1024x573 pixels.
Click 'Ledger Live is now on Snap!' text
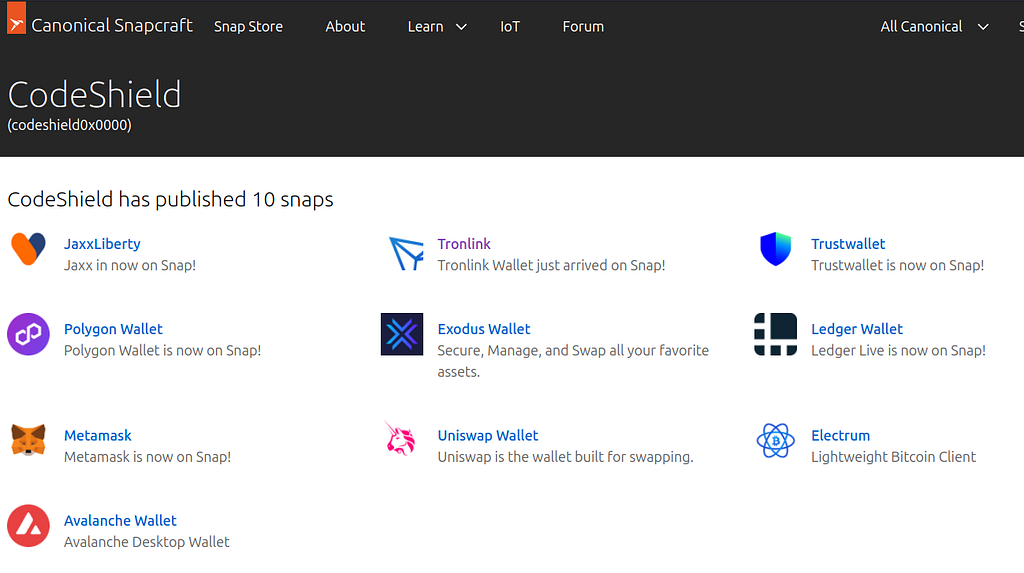[x=898, y=350]
